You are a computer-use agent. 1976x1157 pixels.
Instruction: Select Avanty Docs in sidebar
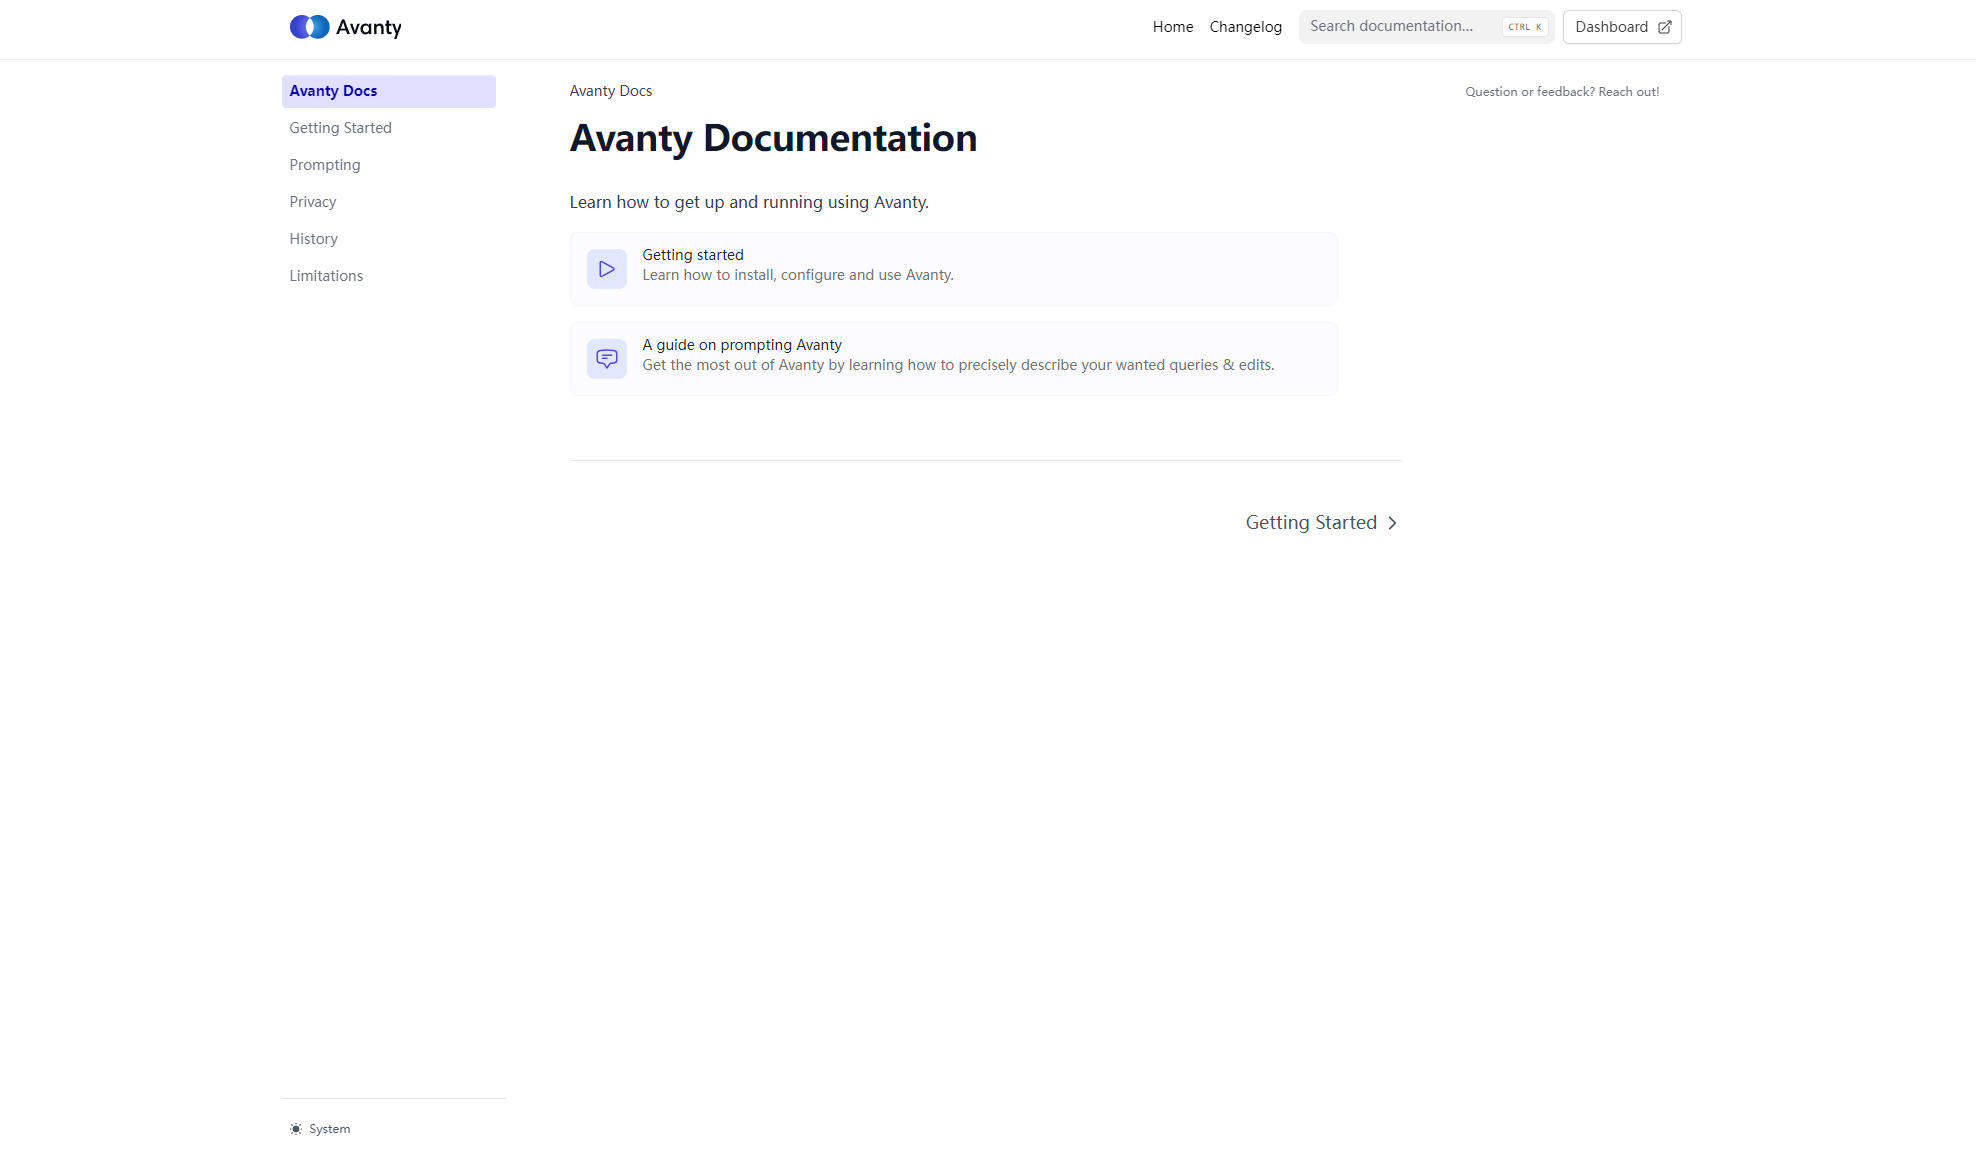point(388,91)
